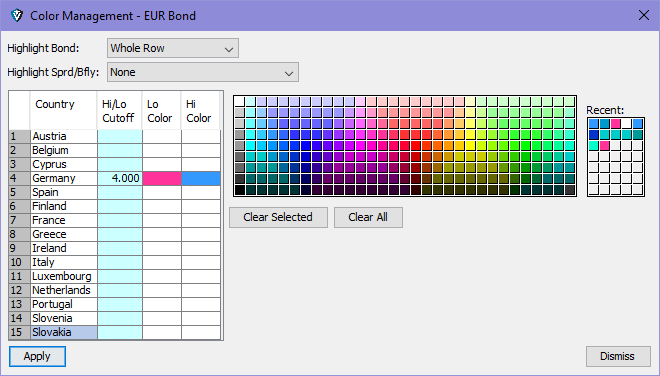
Task: Click the Country column header
Action: (x=64, y=110)
